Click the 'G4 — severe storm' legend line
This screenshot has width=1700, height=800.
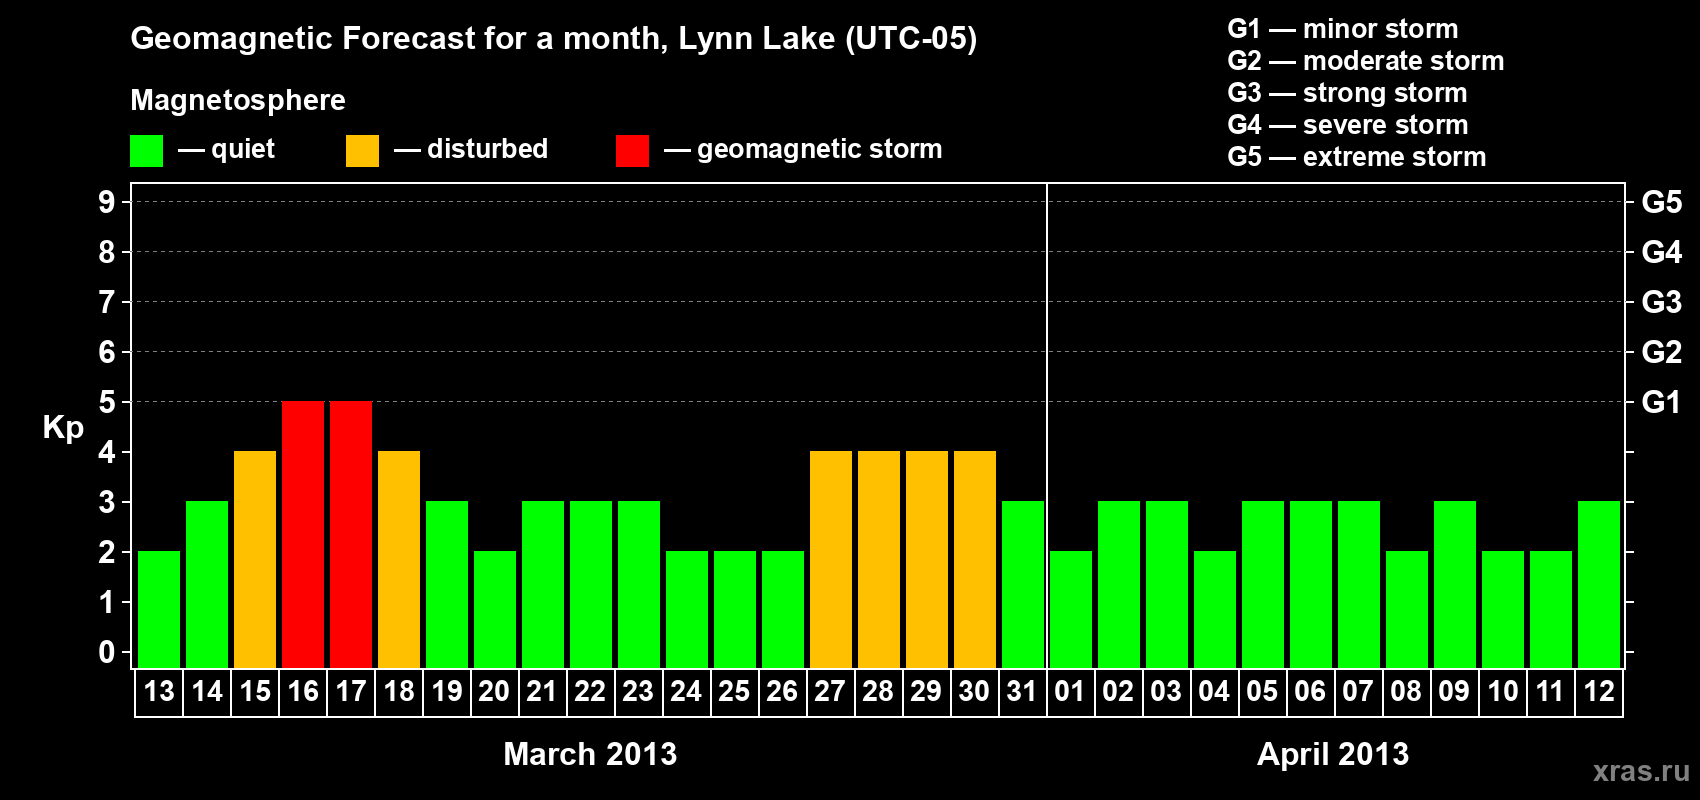click(x=1348, y=125)
